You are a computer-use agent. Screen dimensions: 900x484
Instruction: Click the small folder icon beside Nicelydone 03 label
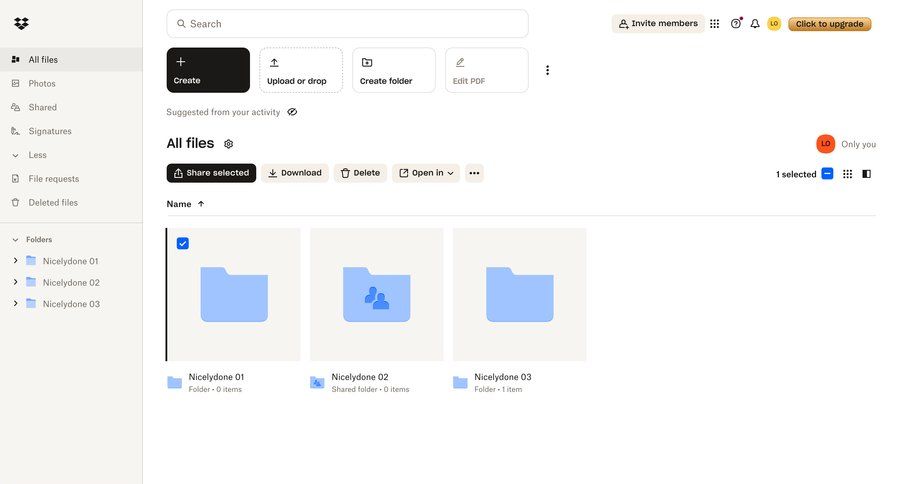pyautogui.click(x=460, y=382)
